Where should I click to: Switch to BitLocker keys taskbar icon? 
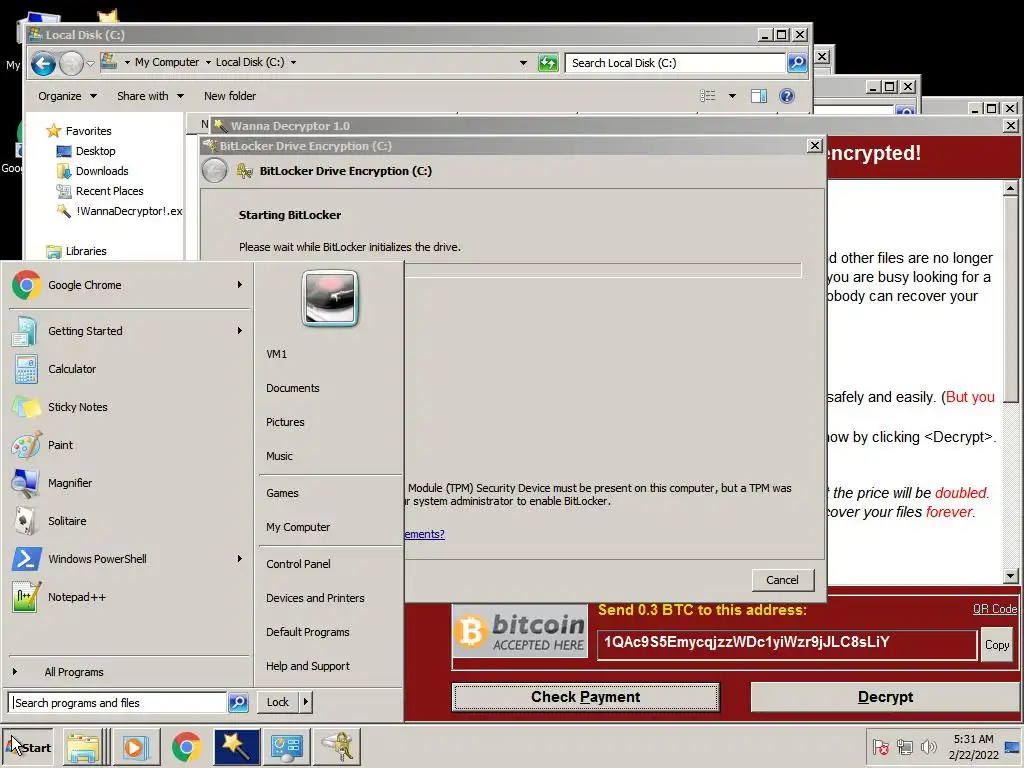point(337,747)
